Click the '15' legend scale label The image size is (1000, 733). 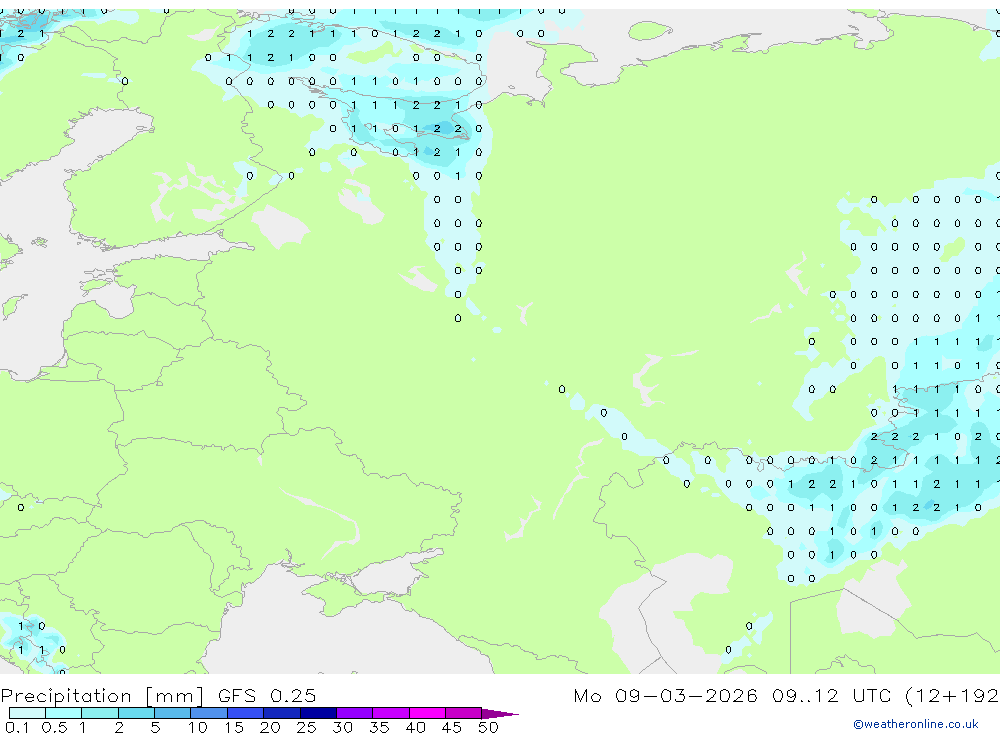(x=234, y=727)
